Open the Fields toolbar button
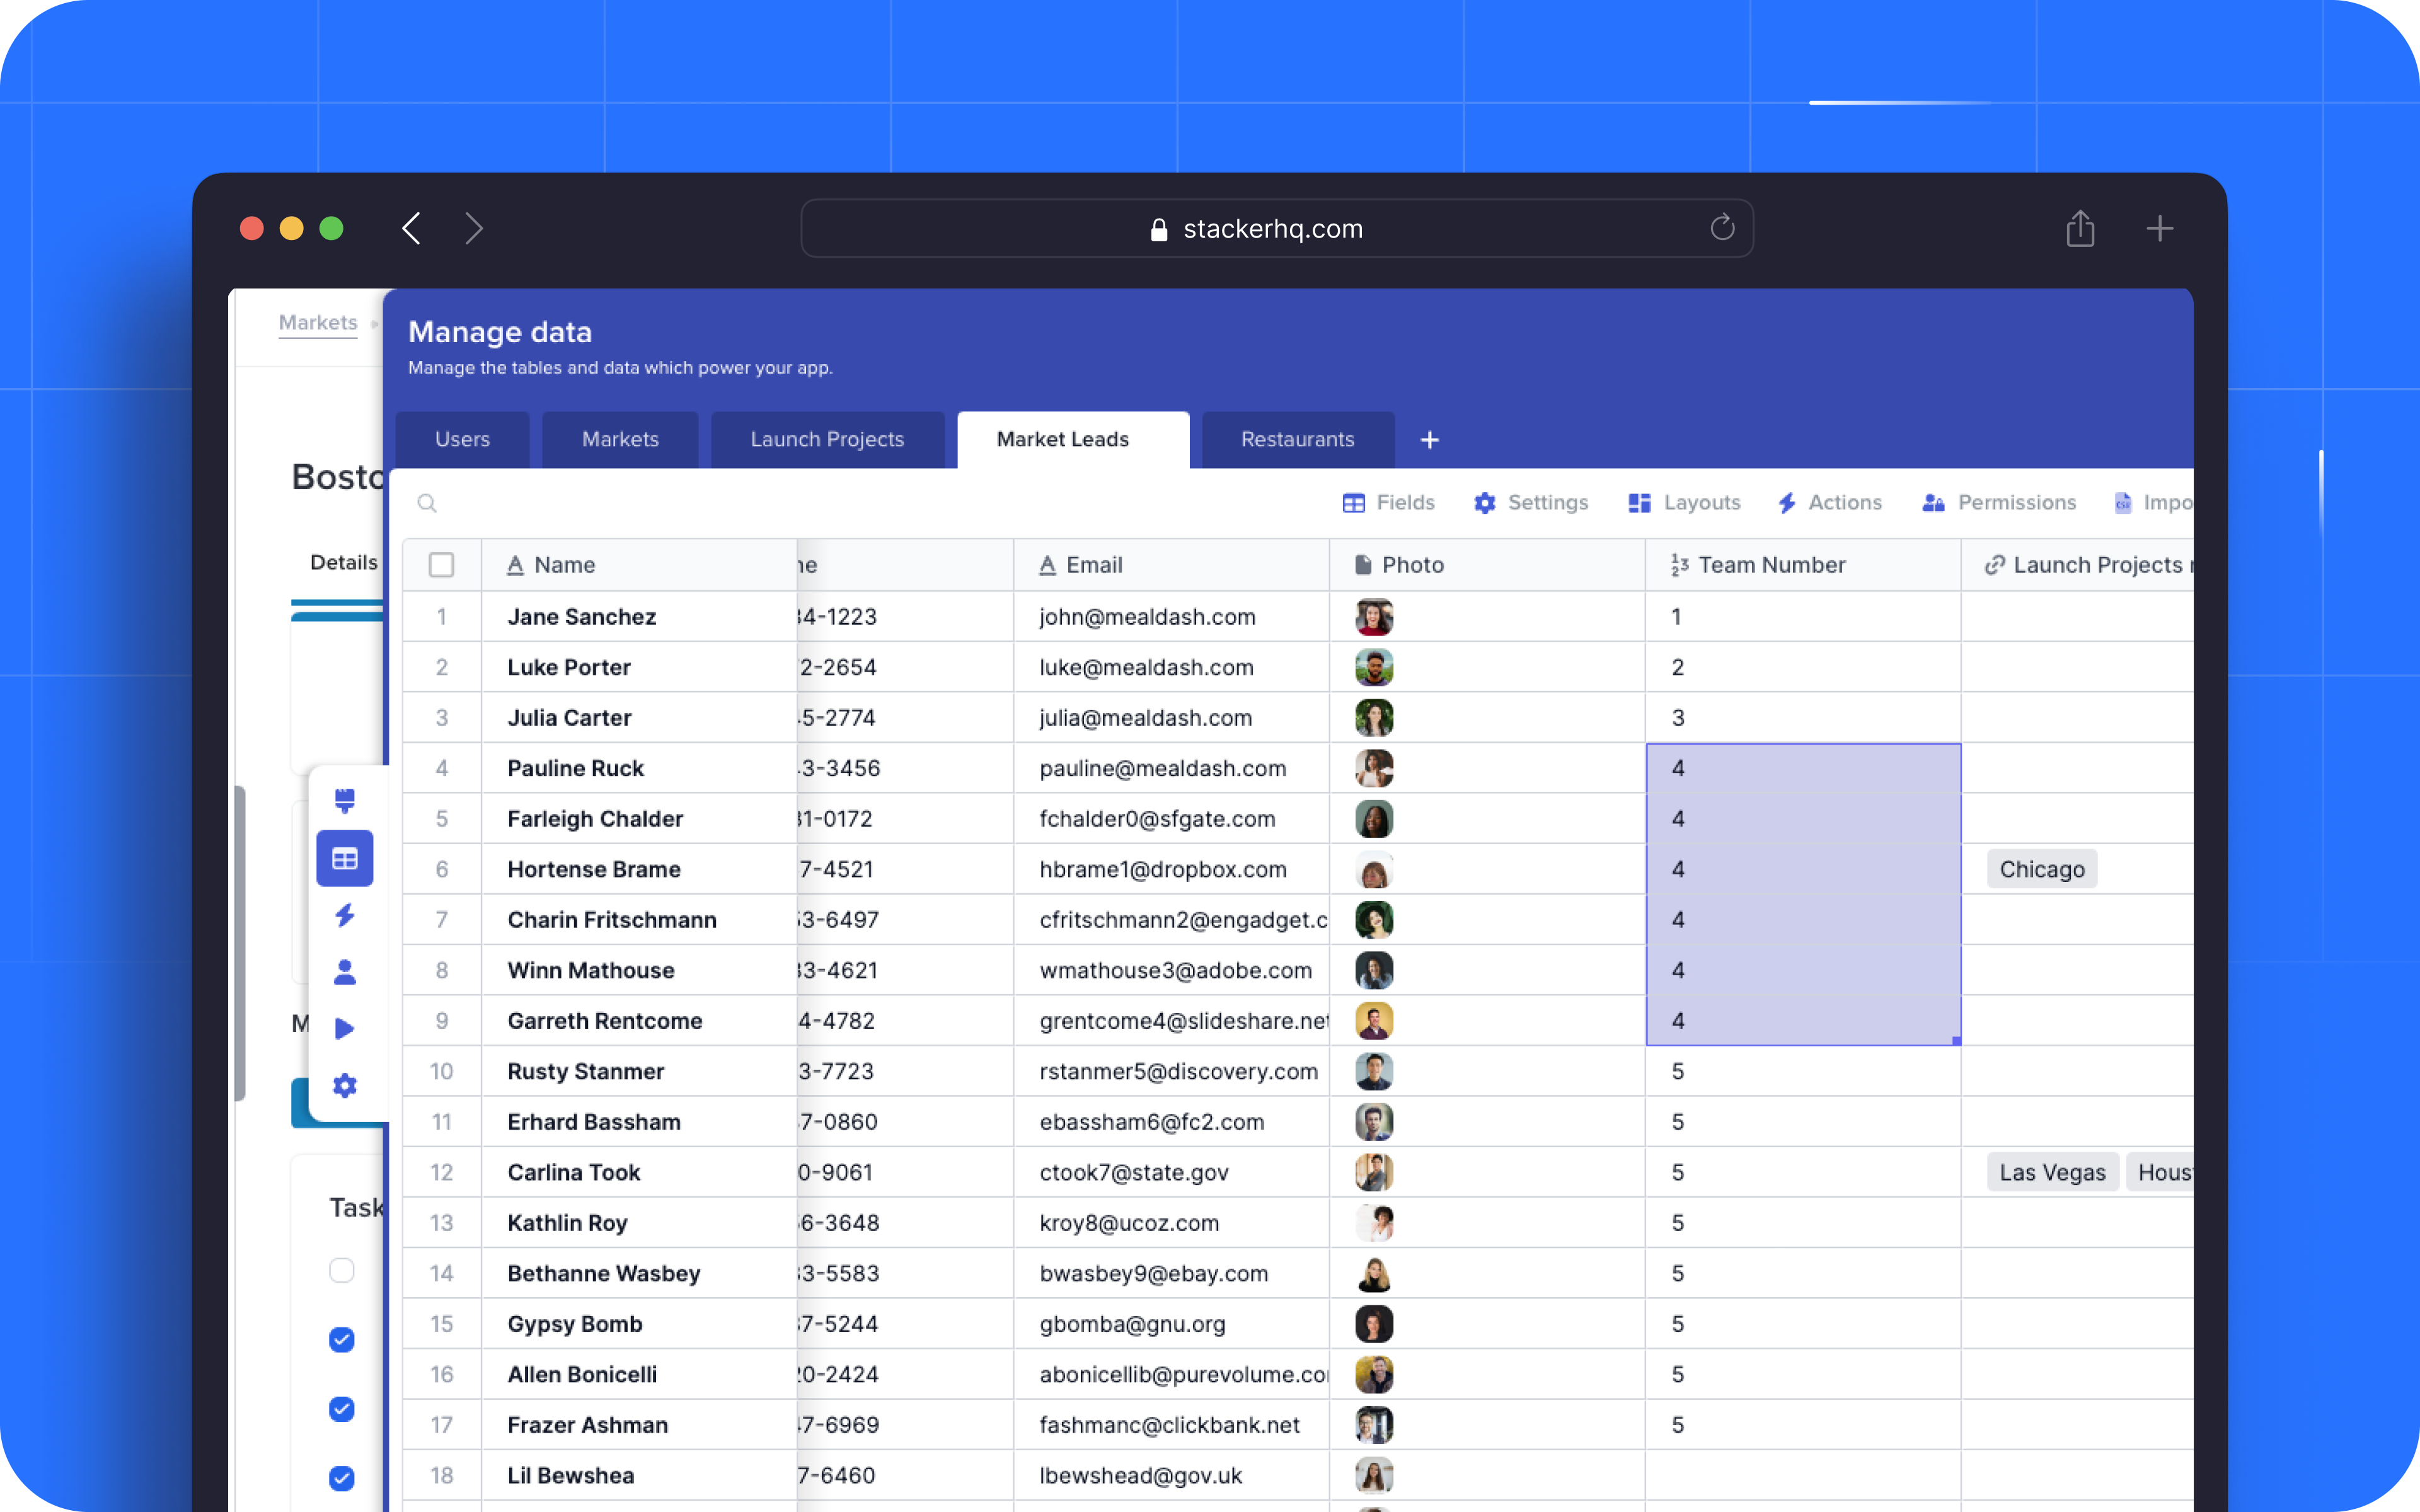This screenshot has width=2420, height=1512. pos(1388,503)
